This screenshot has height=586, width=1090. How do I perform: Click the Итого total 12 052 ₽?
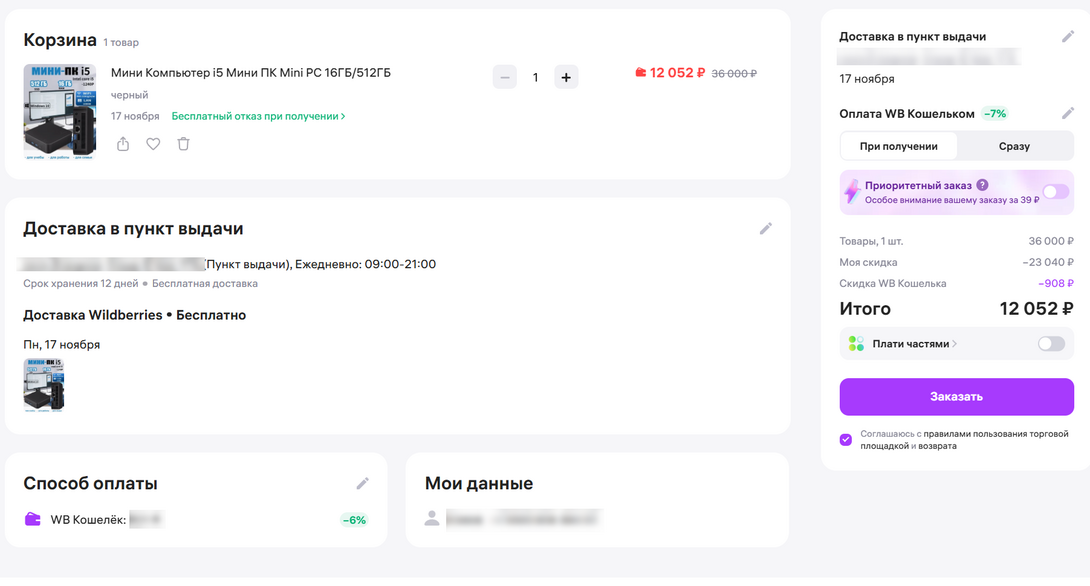click(1036, 309)
